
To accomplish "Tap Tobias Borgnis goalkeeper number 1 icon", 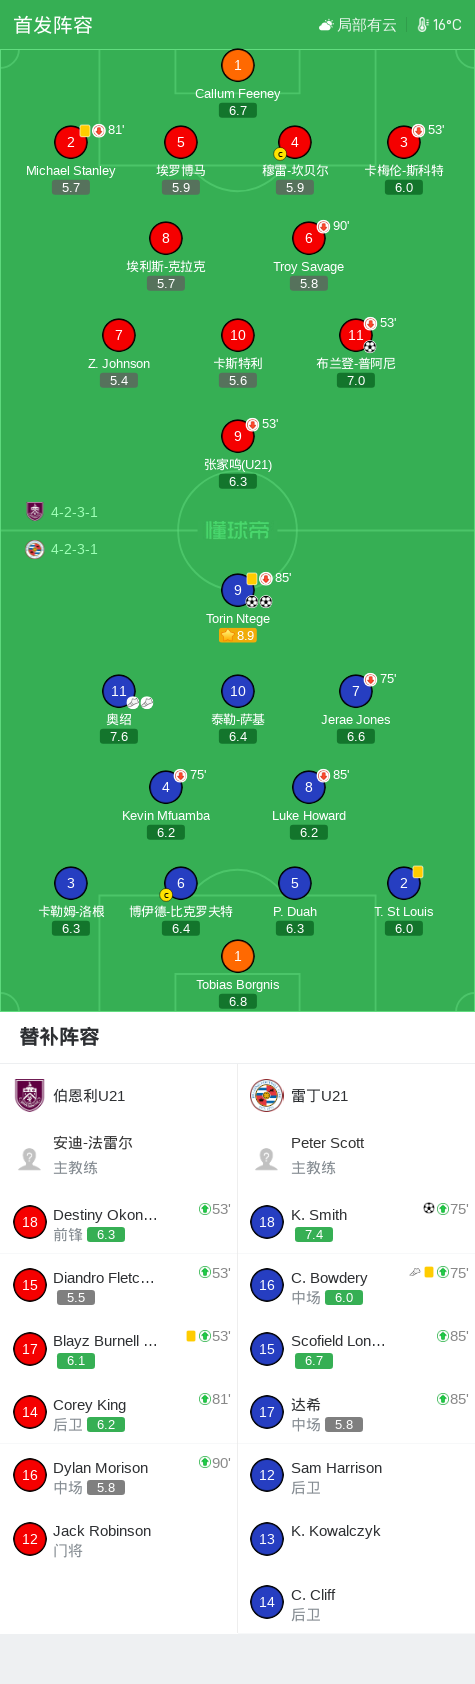I will 238,957.
